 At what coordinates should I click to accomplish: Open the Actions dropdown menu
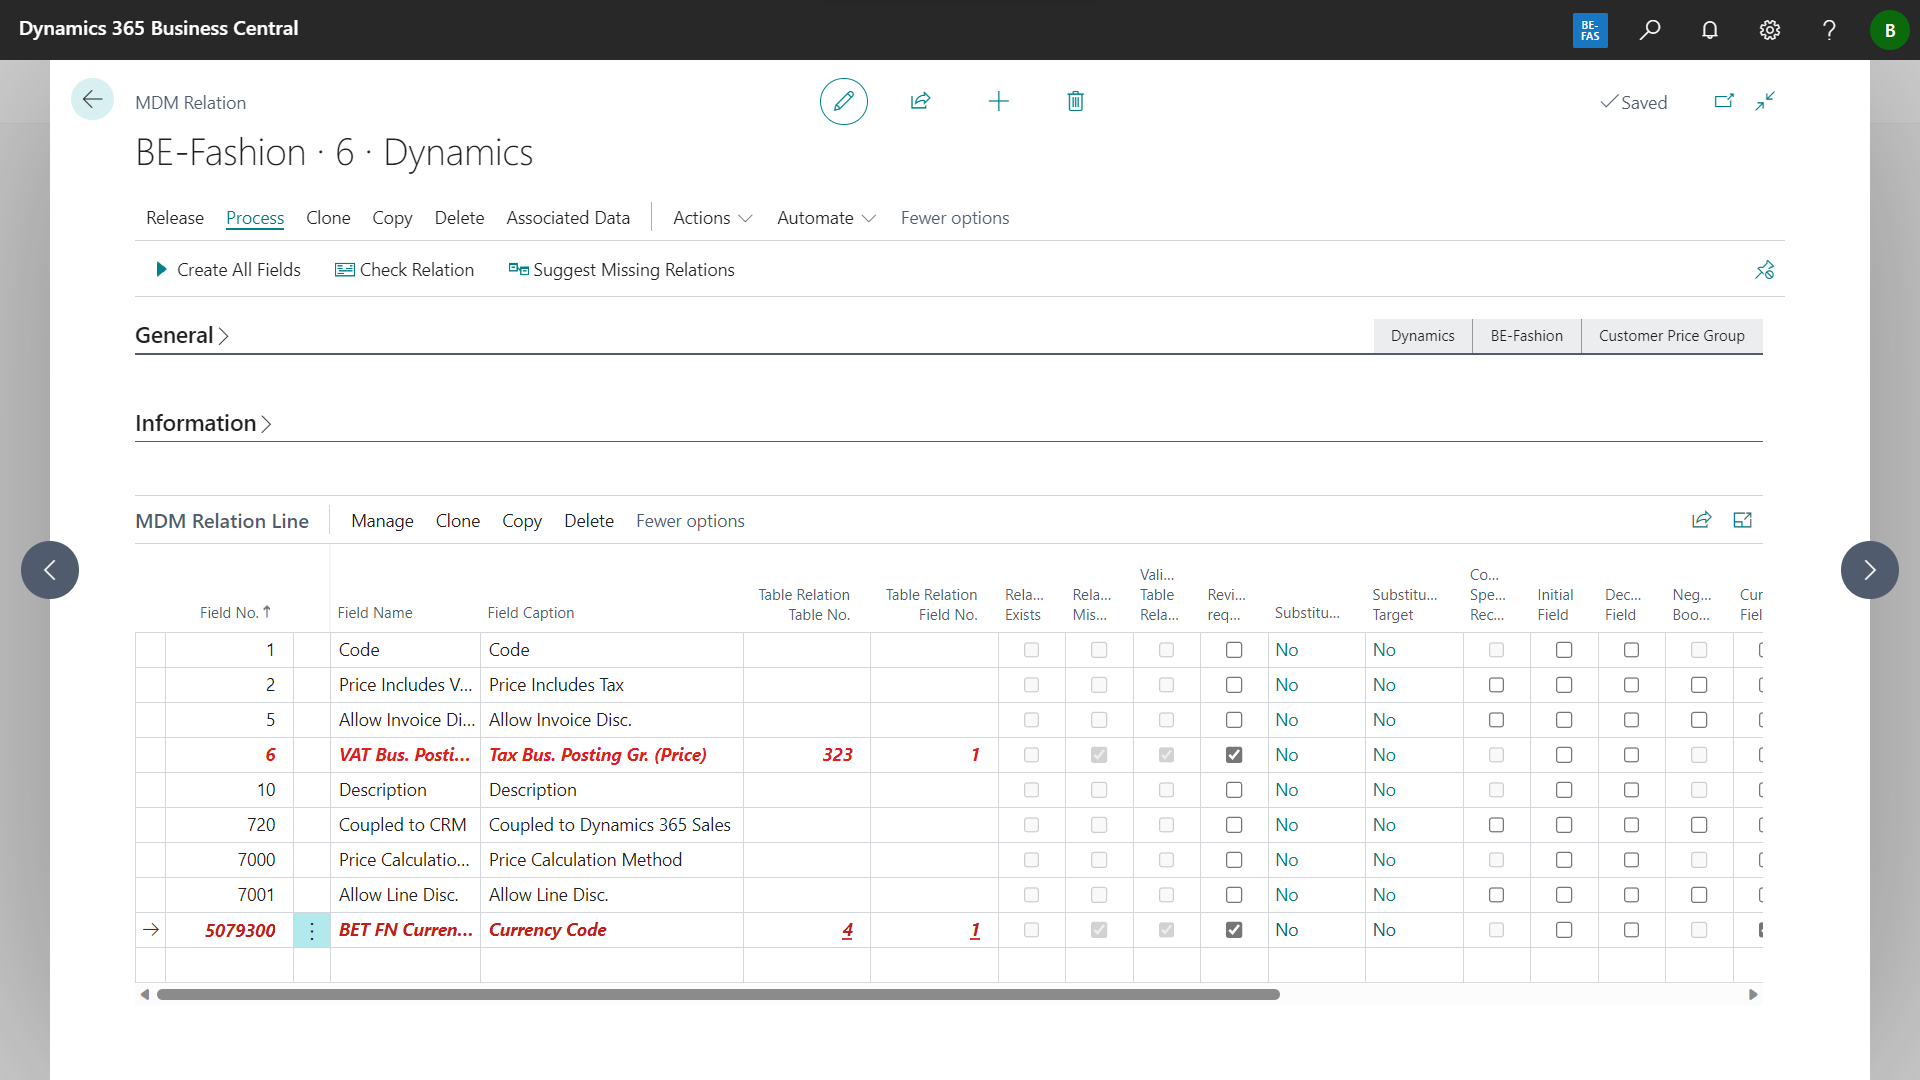tap(712, 218)
